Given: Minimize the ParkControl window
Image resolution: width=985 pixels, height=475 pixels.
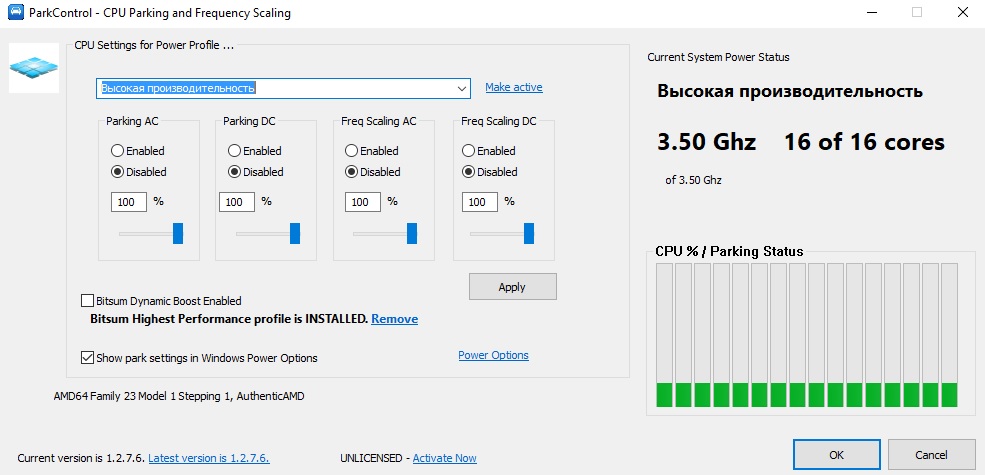Looking at the screenshot, I should click(x=872, y=12).
